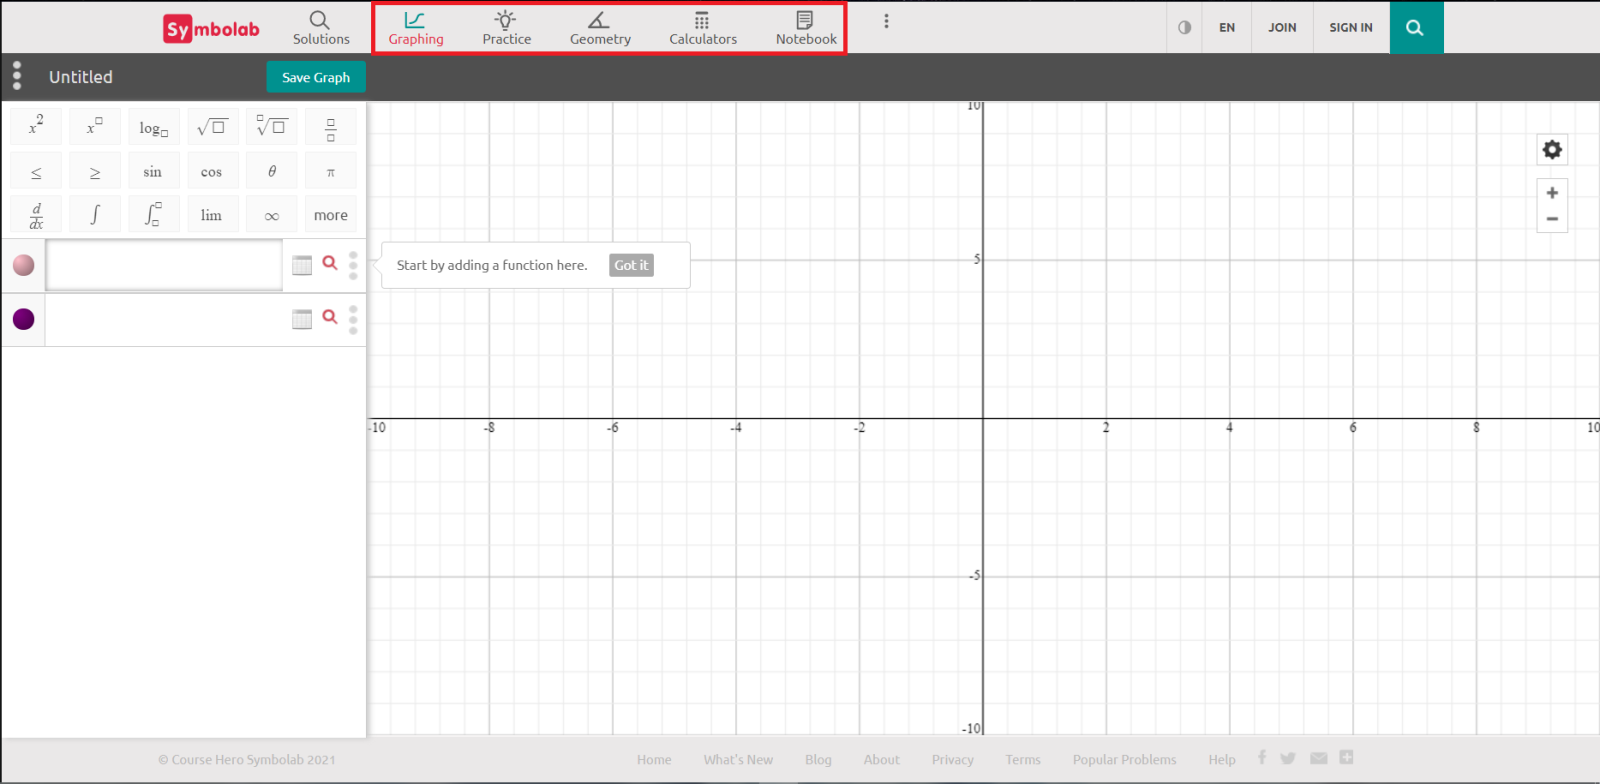Focus the first function input field

pyautogui.click(x=165, y=265)
